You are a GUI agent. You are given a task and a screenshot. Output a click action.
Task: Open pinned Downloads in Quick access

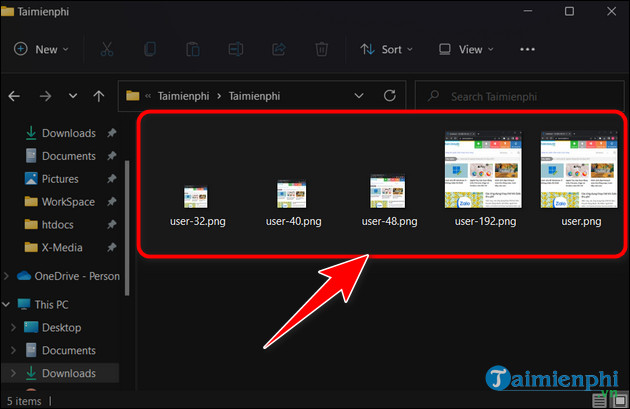(x=69, y=133)
